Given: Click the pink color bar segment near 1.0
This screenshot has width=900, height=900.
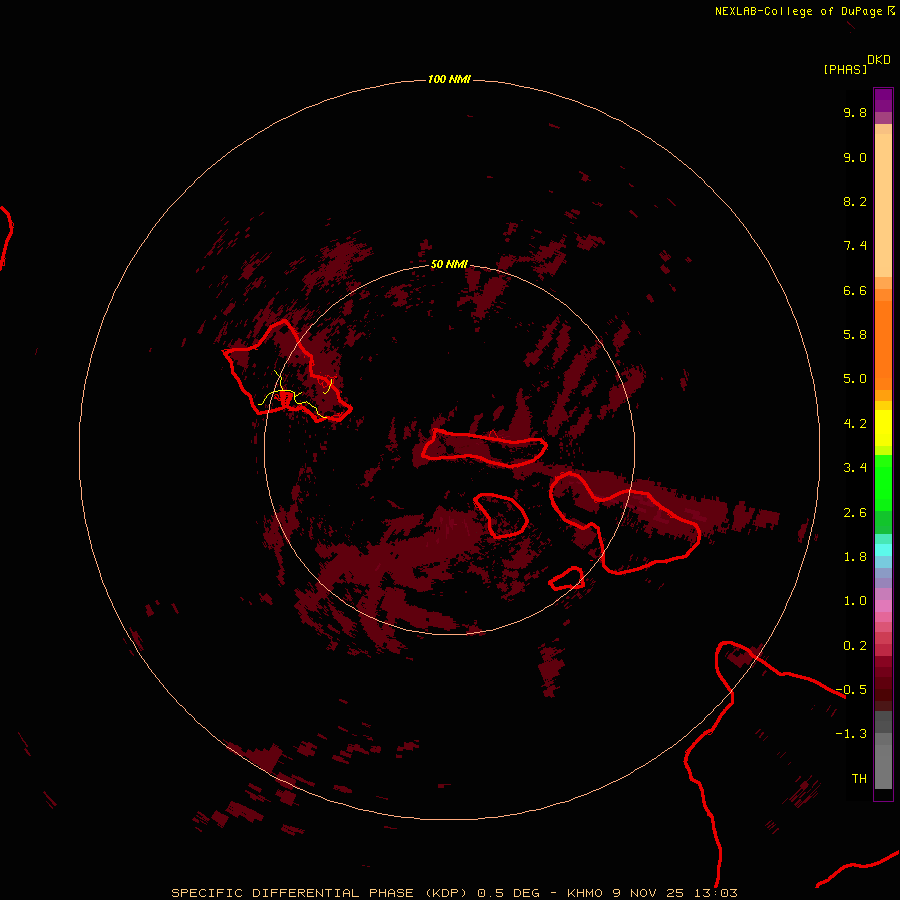Looking at the screenshot, I should point(883,606).
